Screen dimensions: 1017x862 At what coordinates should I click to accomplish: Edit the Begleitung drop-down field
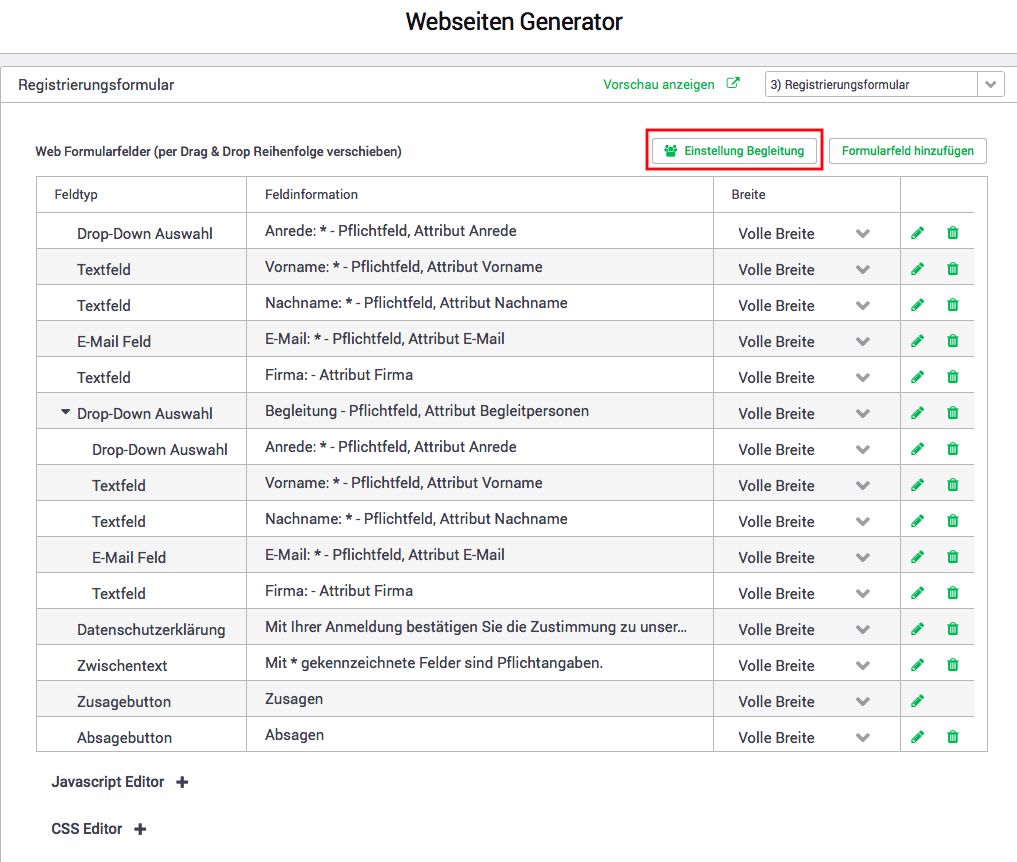[x=917, y=413]
